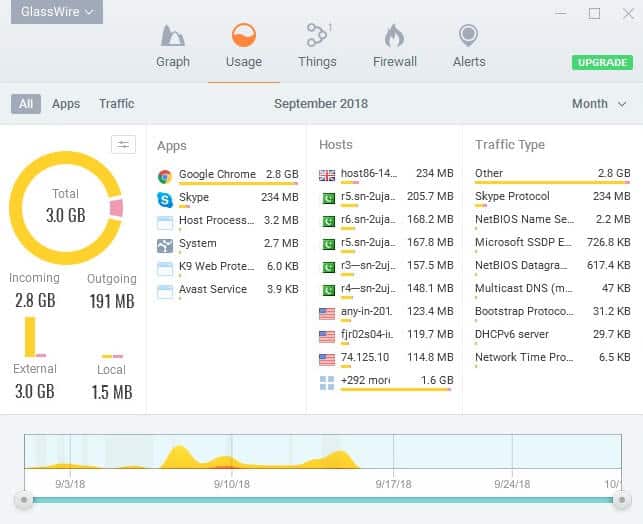
Task: Click the grid icon beside +292 more
Action: [327, 383]
